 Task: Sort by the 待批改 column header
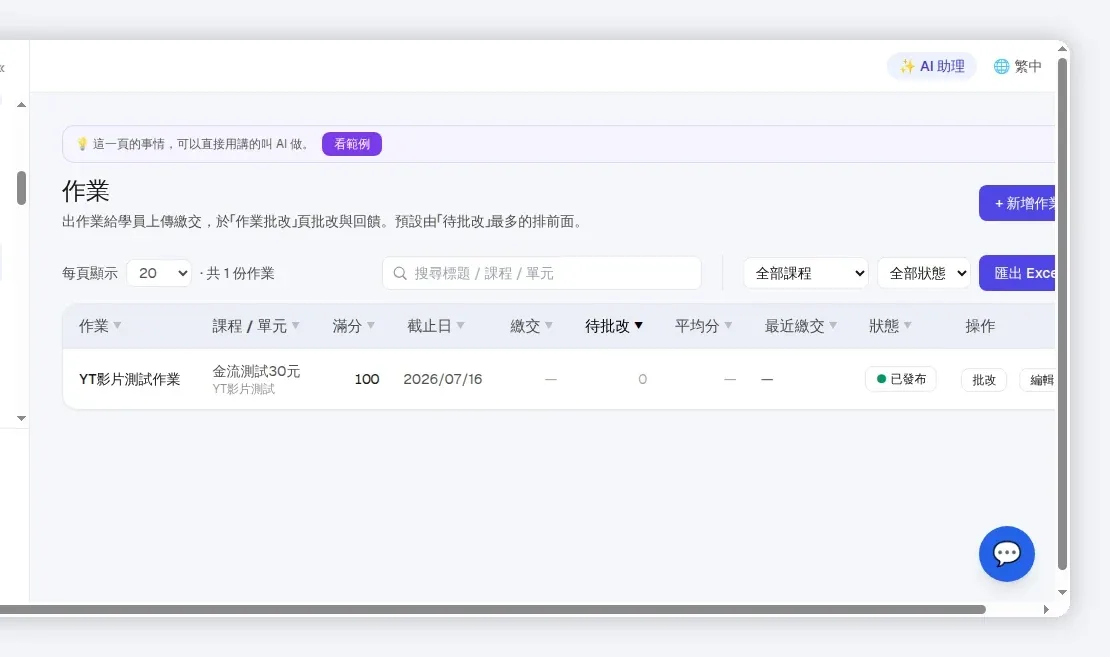pyautogui.click(x=614, y=326)
